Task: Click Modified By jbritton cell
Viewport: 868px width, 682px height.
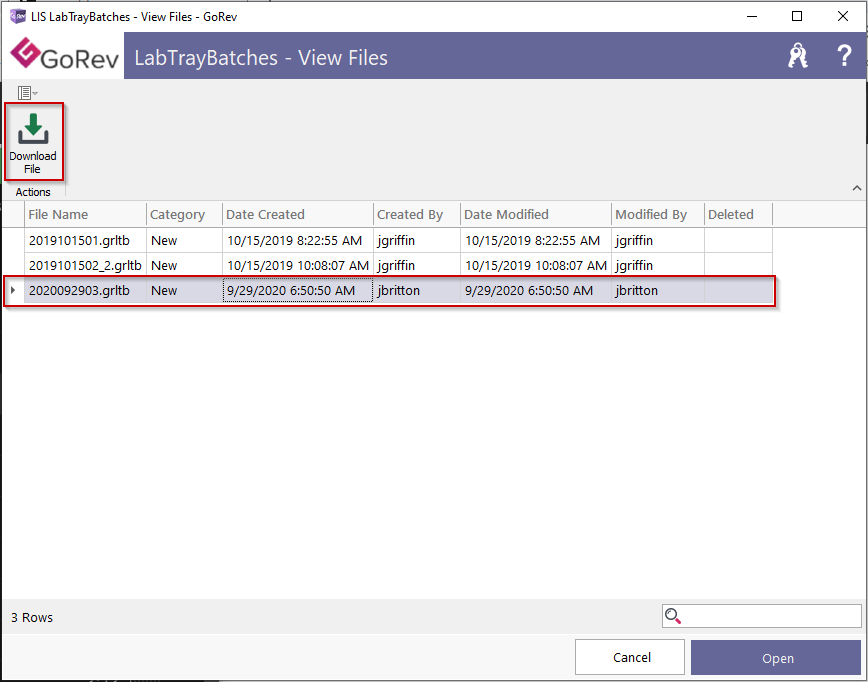Action: coord(658,291)
